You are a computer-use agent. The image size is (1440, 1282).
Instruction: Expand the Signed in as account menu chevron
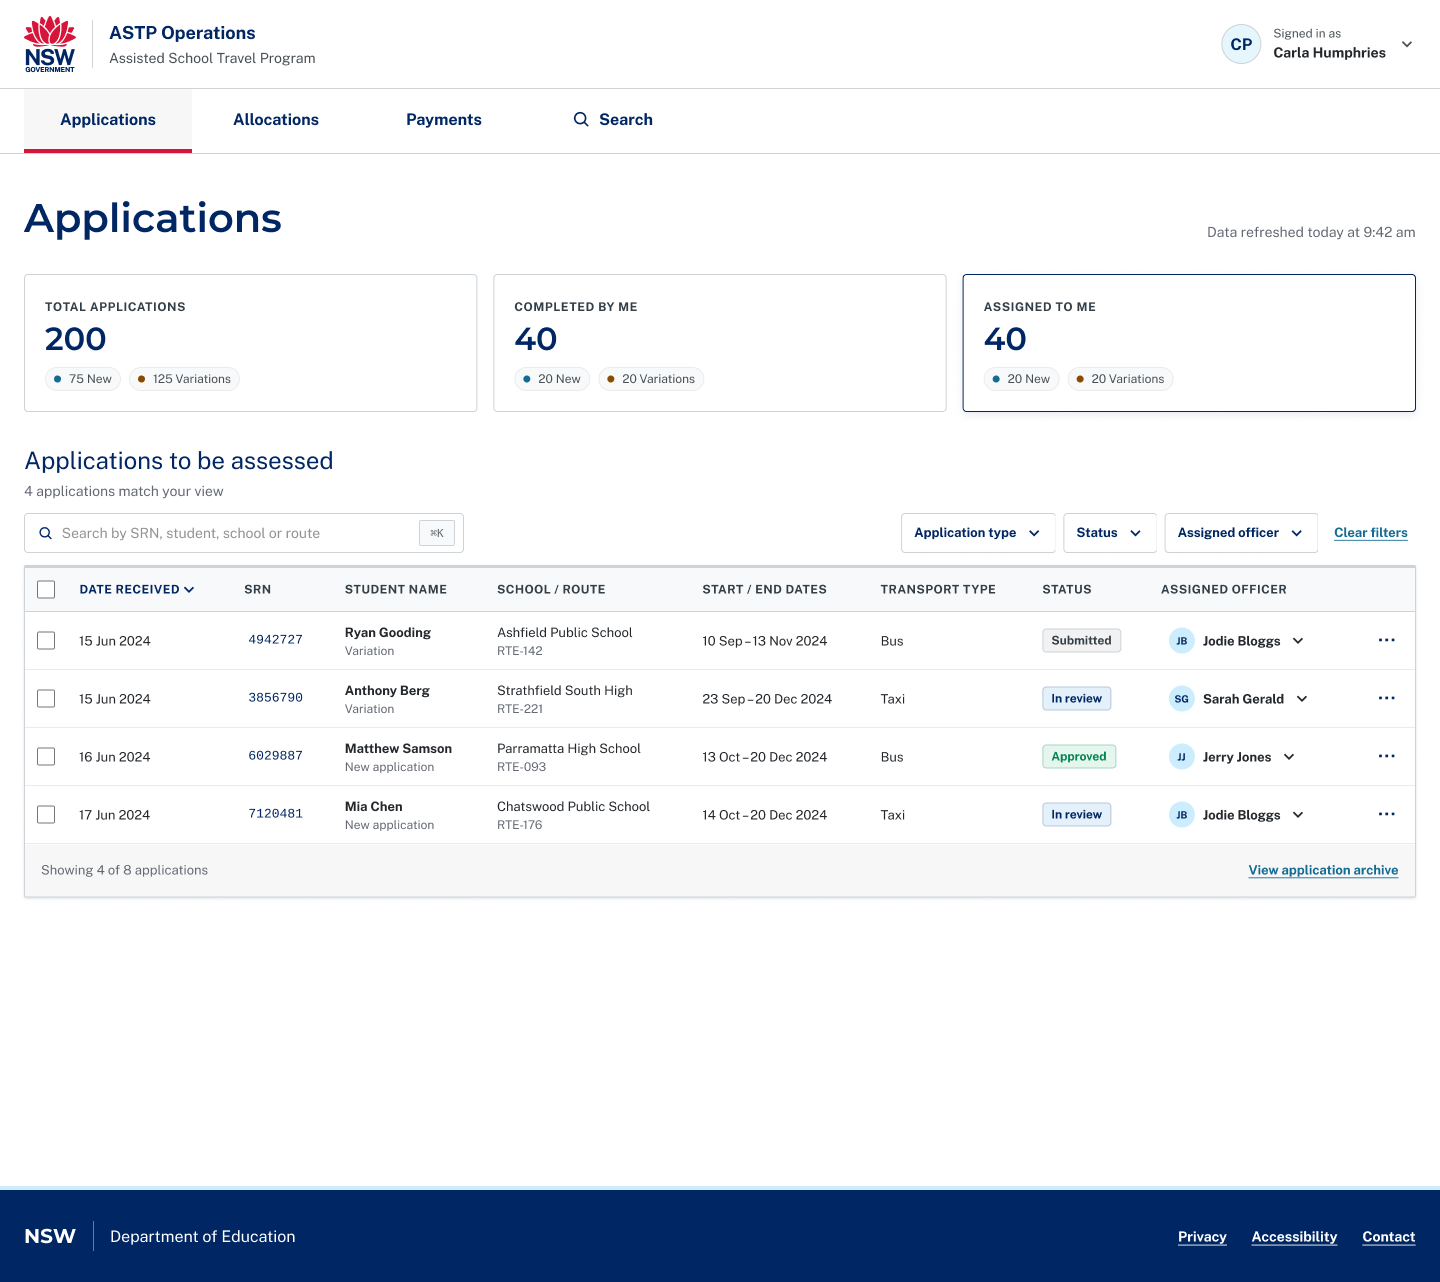[x=1407, y=44]
